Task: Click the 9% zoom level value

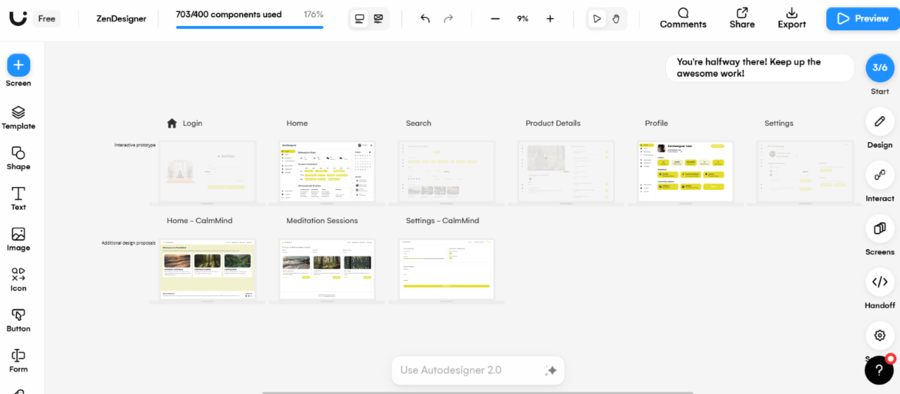Action: pos(522,18)
